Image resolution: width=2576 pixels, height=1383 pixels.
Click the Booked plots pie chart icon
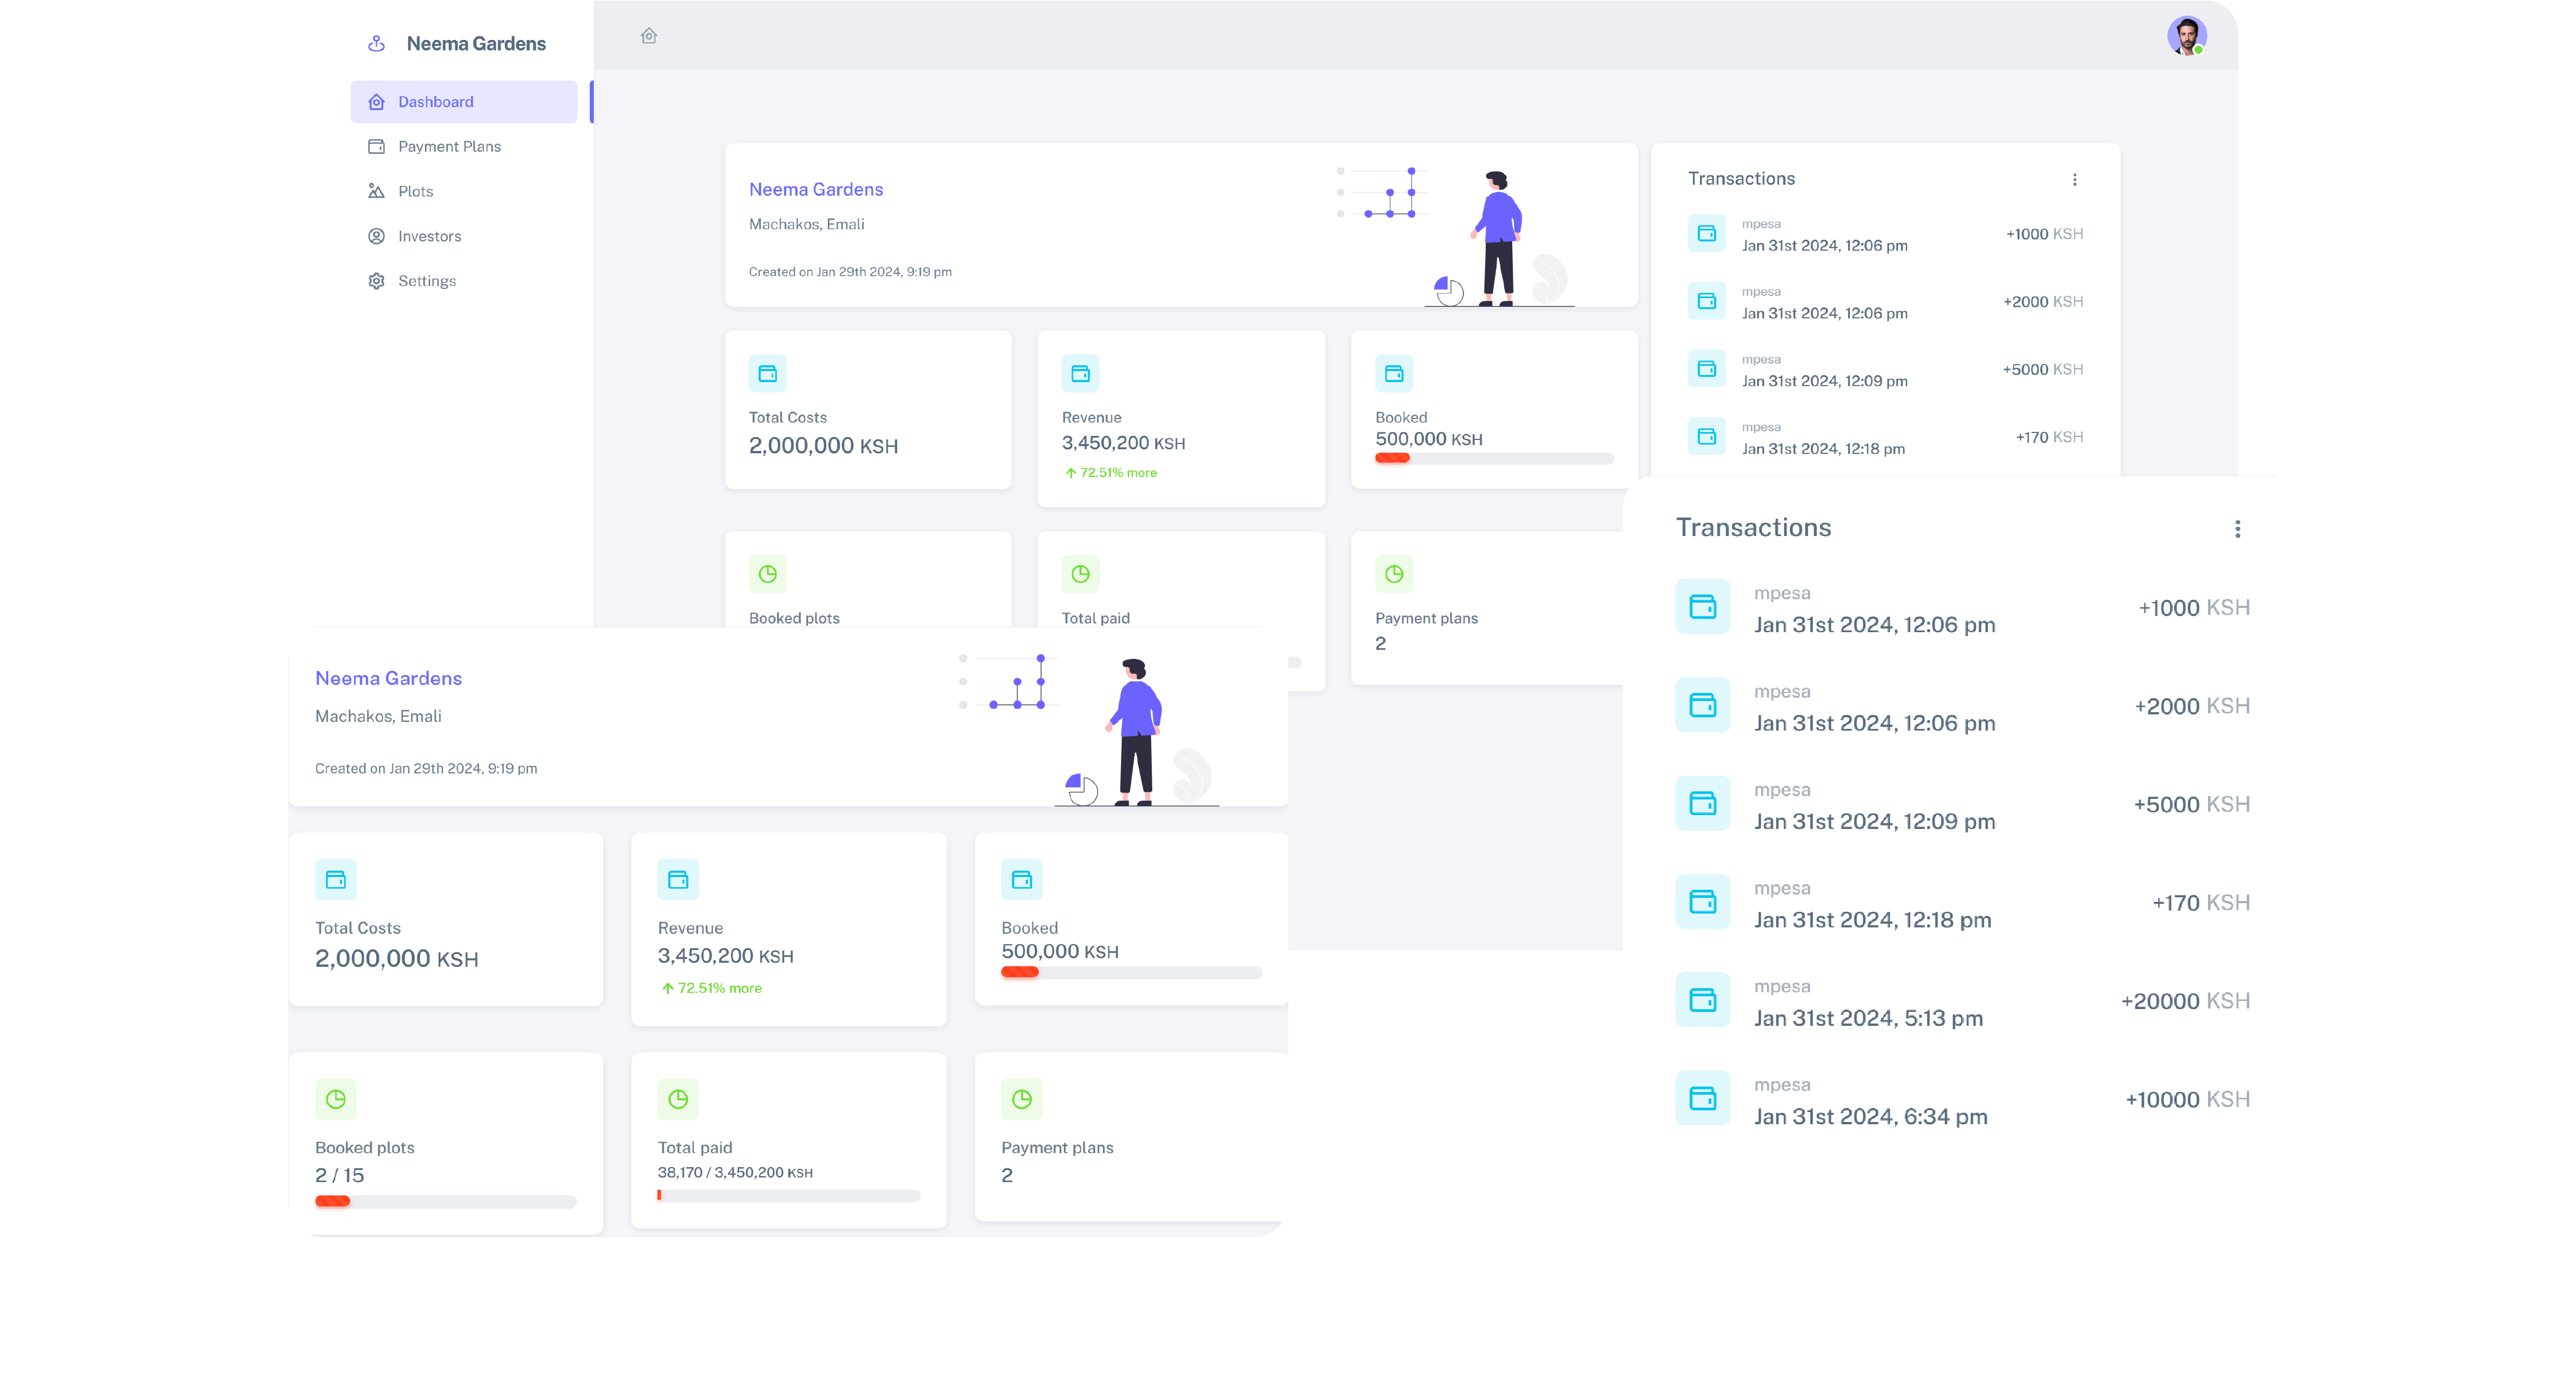[335, 1099]
